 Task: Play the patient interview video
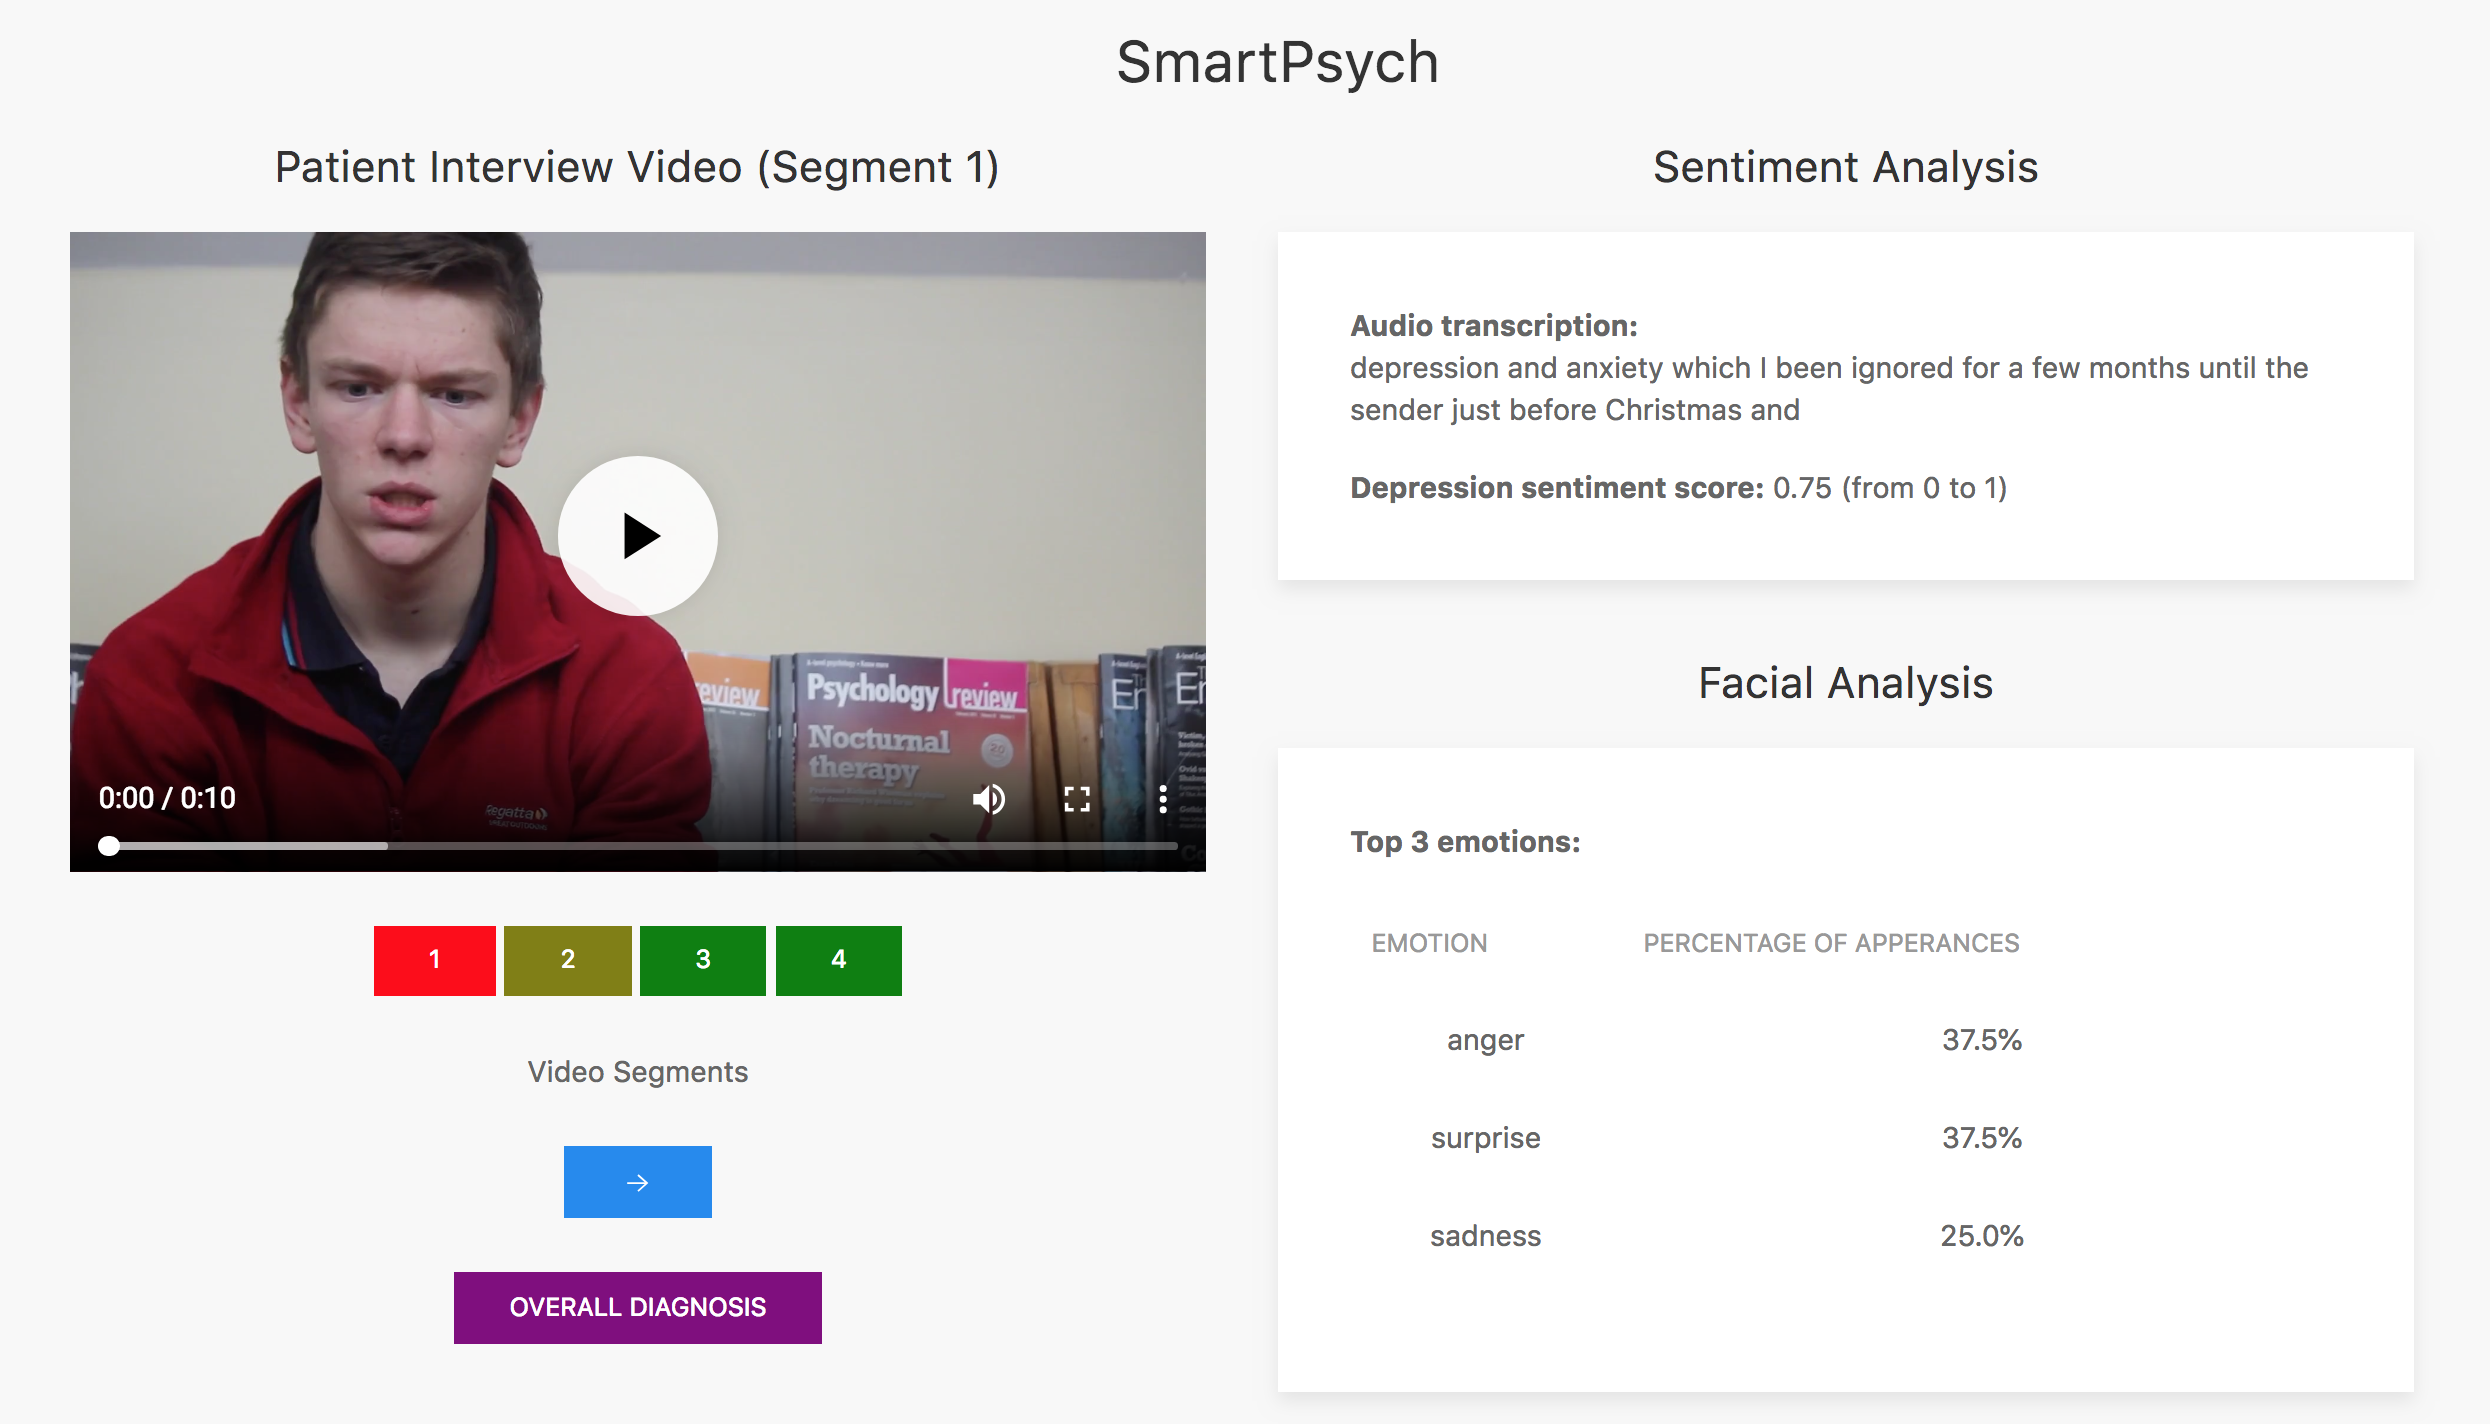(638, 536)
